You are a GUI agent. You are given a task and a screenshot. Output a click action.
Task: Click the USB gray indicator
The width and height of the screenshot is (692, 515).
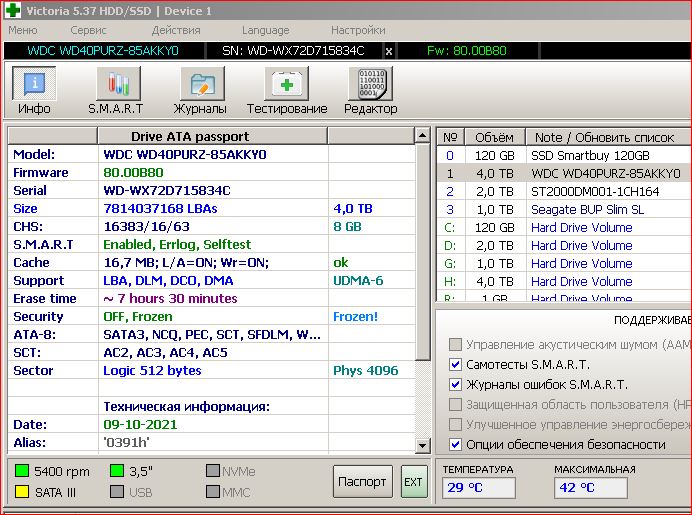point(117,491)
